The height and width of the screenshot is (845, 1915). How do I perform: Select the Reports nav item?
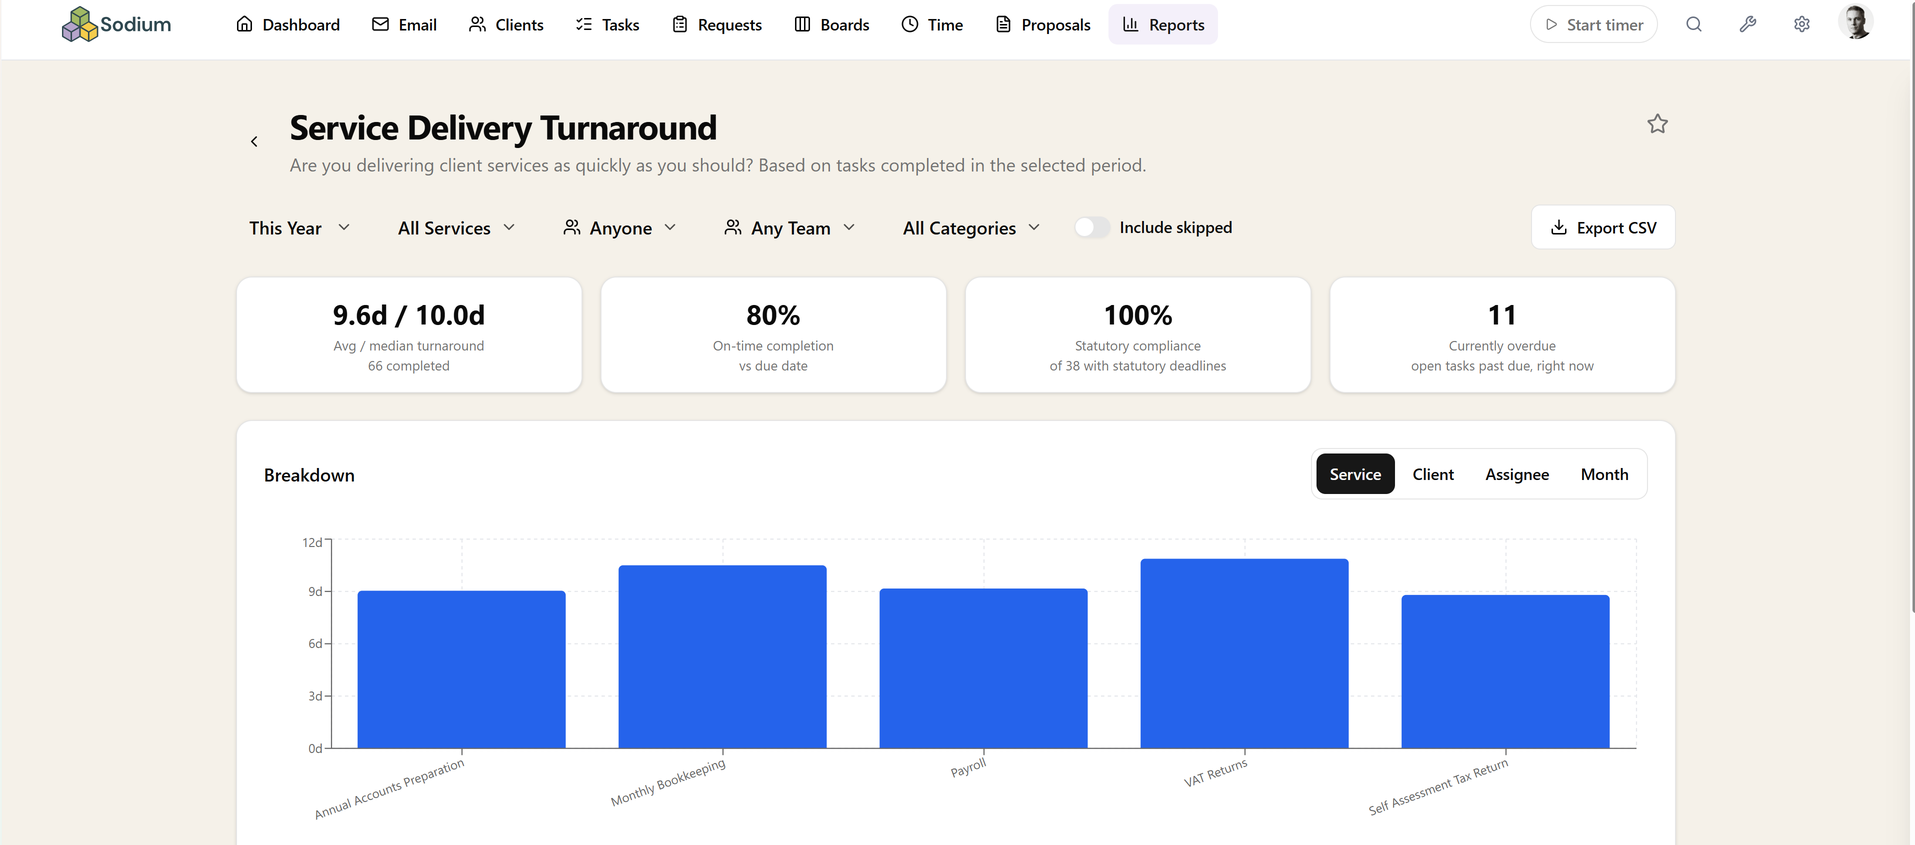click(1163, 24)
